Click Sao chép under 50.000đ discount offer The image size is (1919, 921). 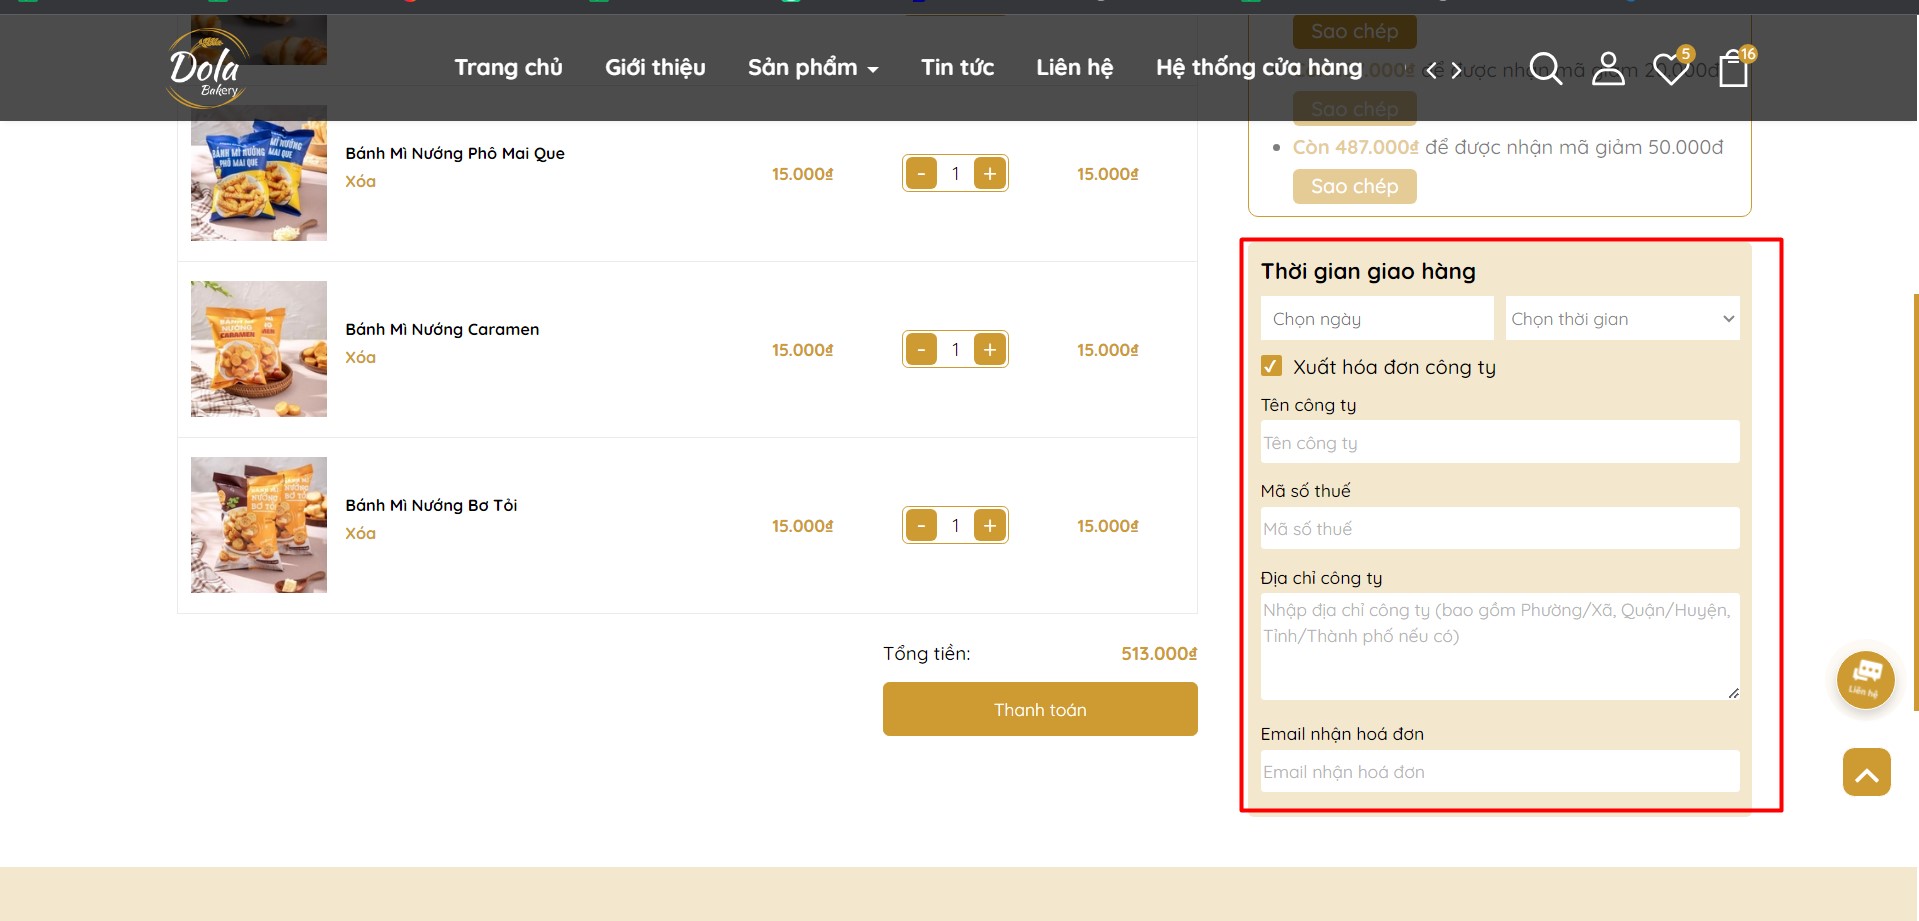click(x=1354, y=186)
